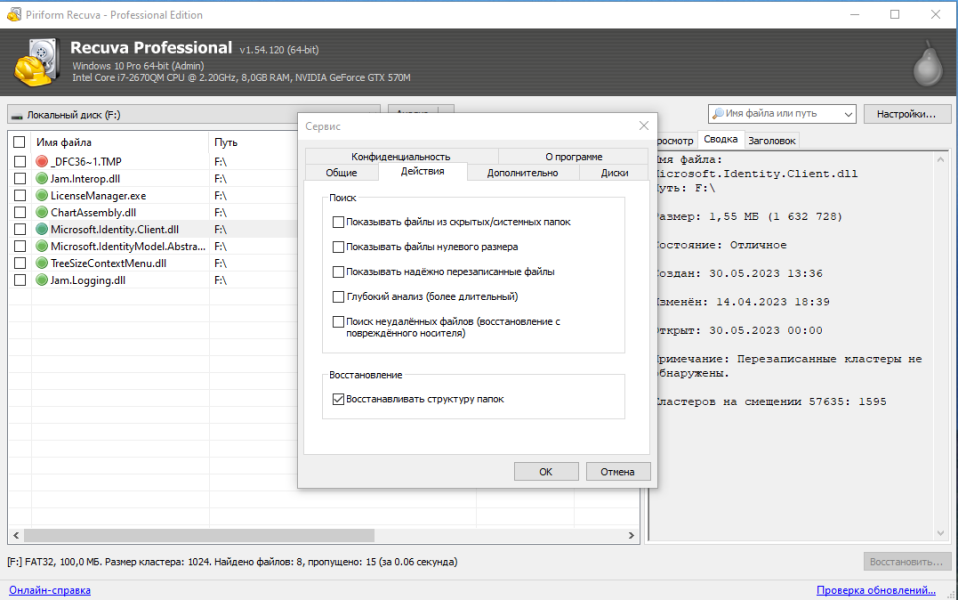The image size is (958, 600).
Task: Select the Сводка tab in info panel
Action: click(x=720, y=139)
